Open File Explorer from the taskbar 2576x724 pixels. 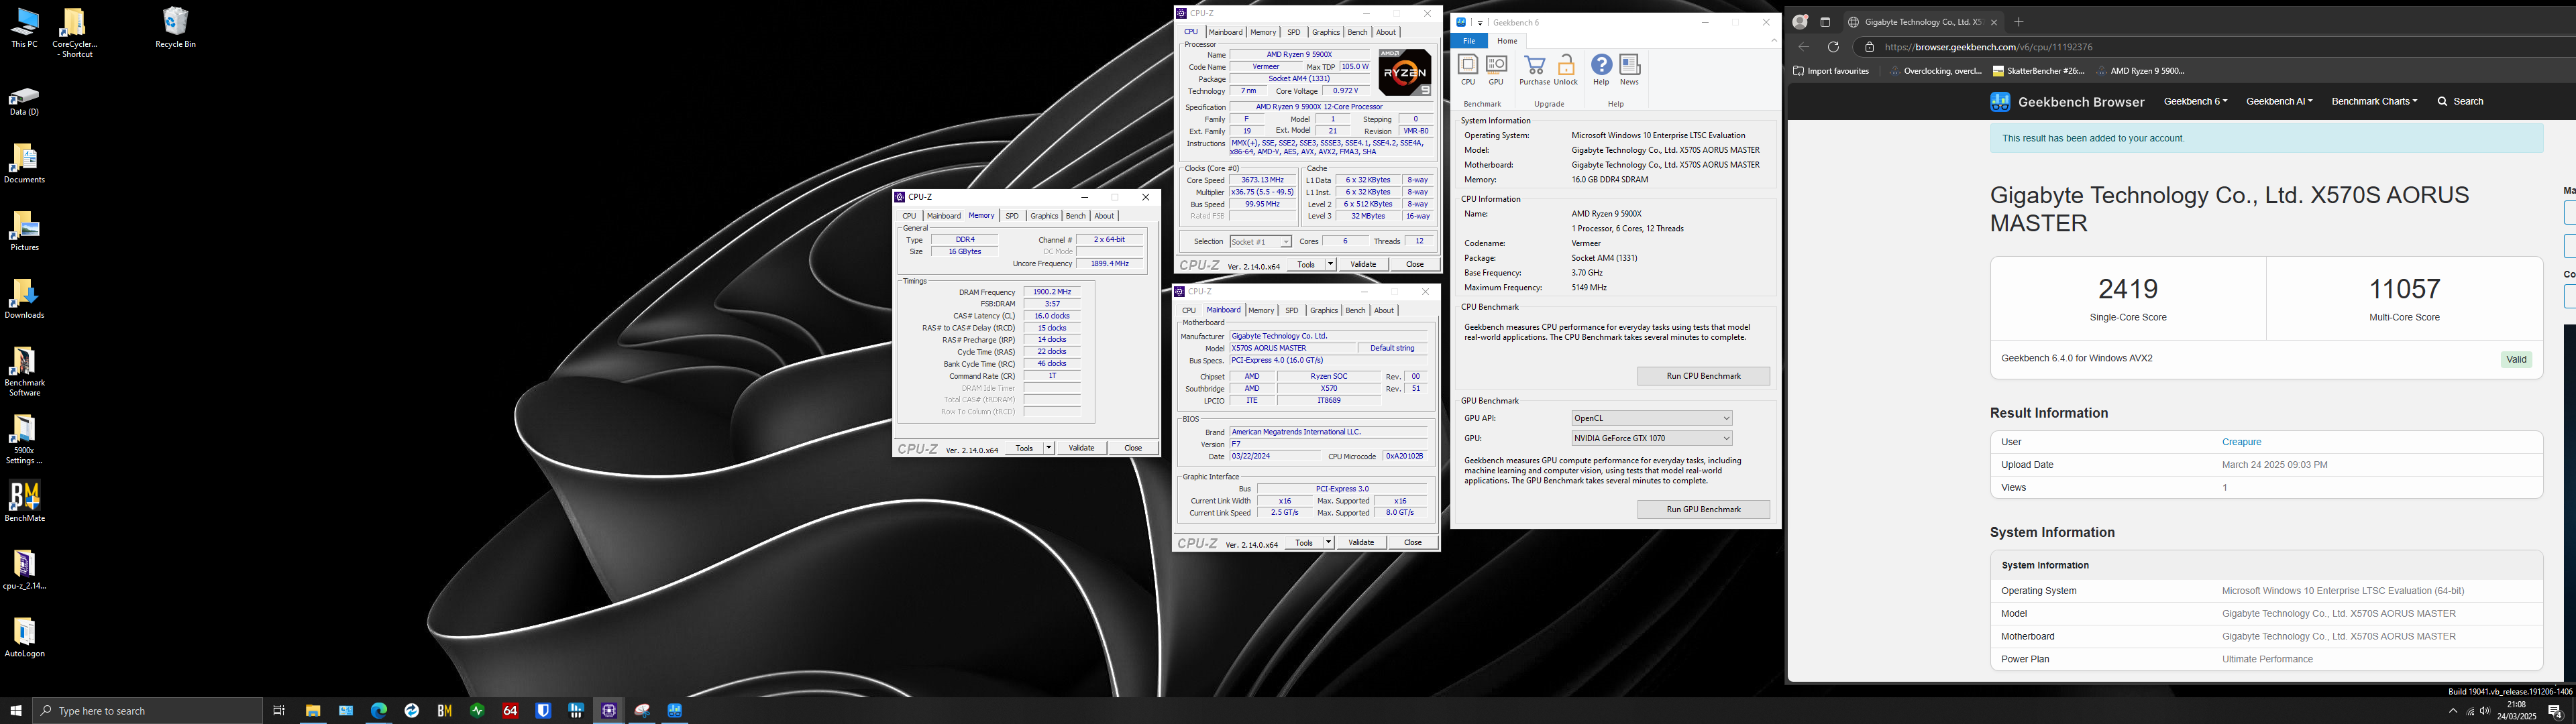coord(313,711)
